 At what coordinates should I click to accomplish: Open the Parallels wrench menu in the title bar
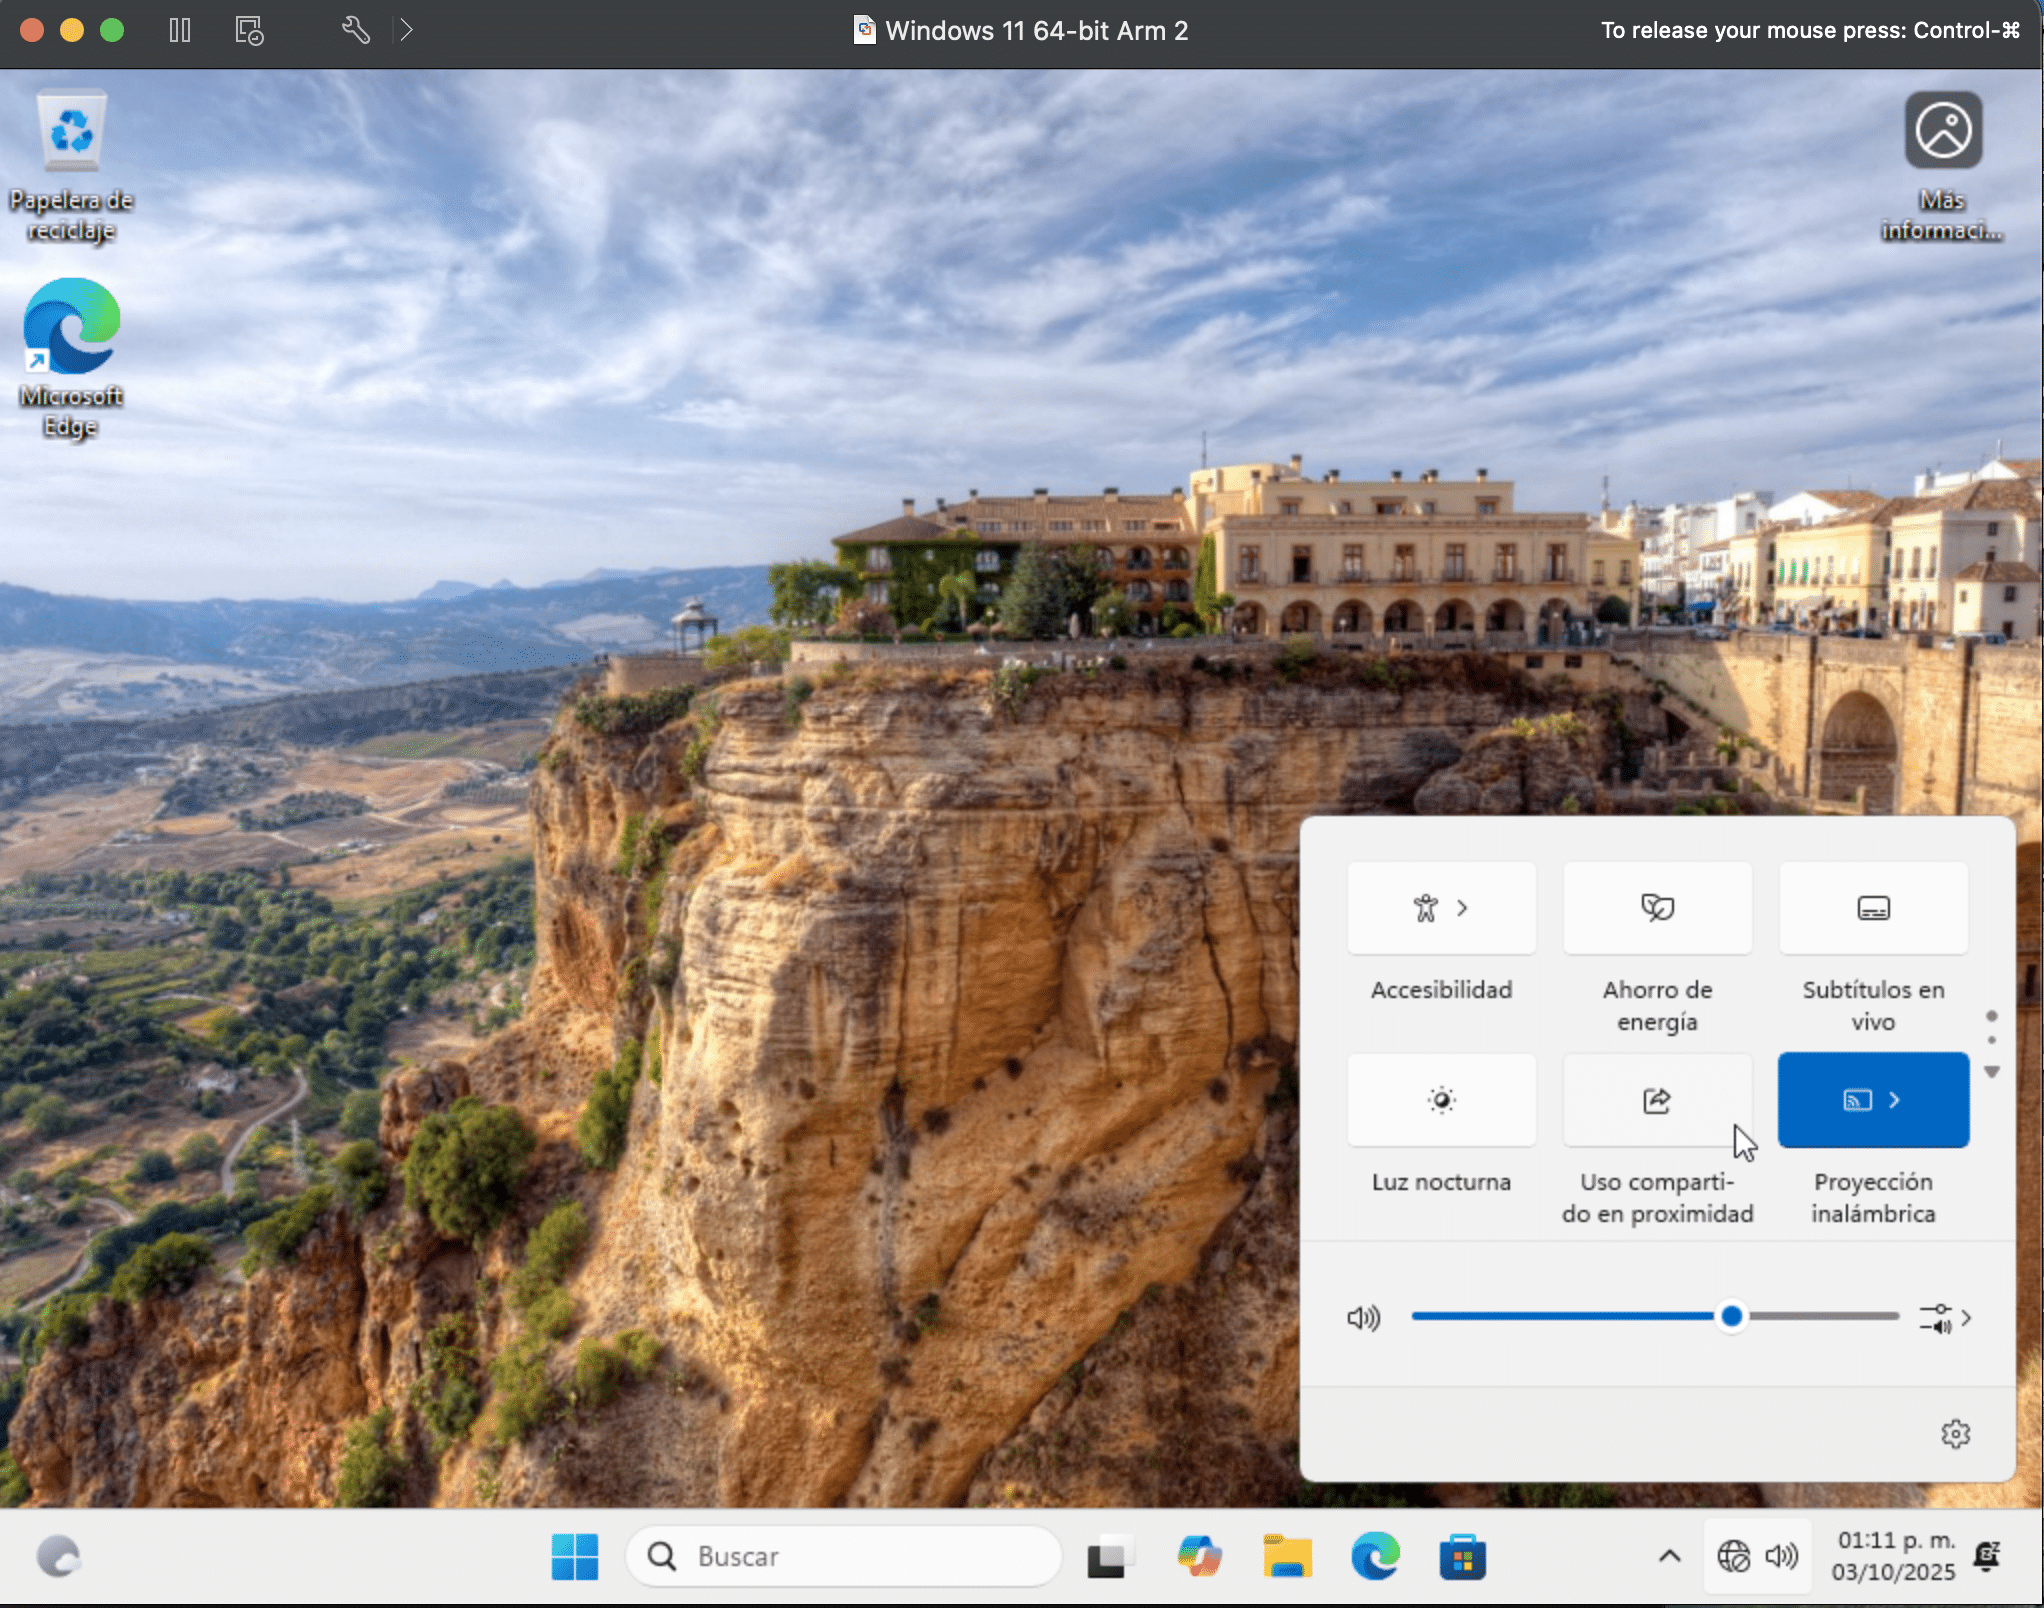356,30
